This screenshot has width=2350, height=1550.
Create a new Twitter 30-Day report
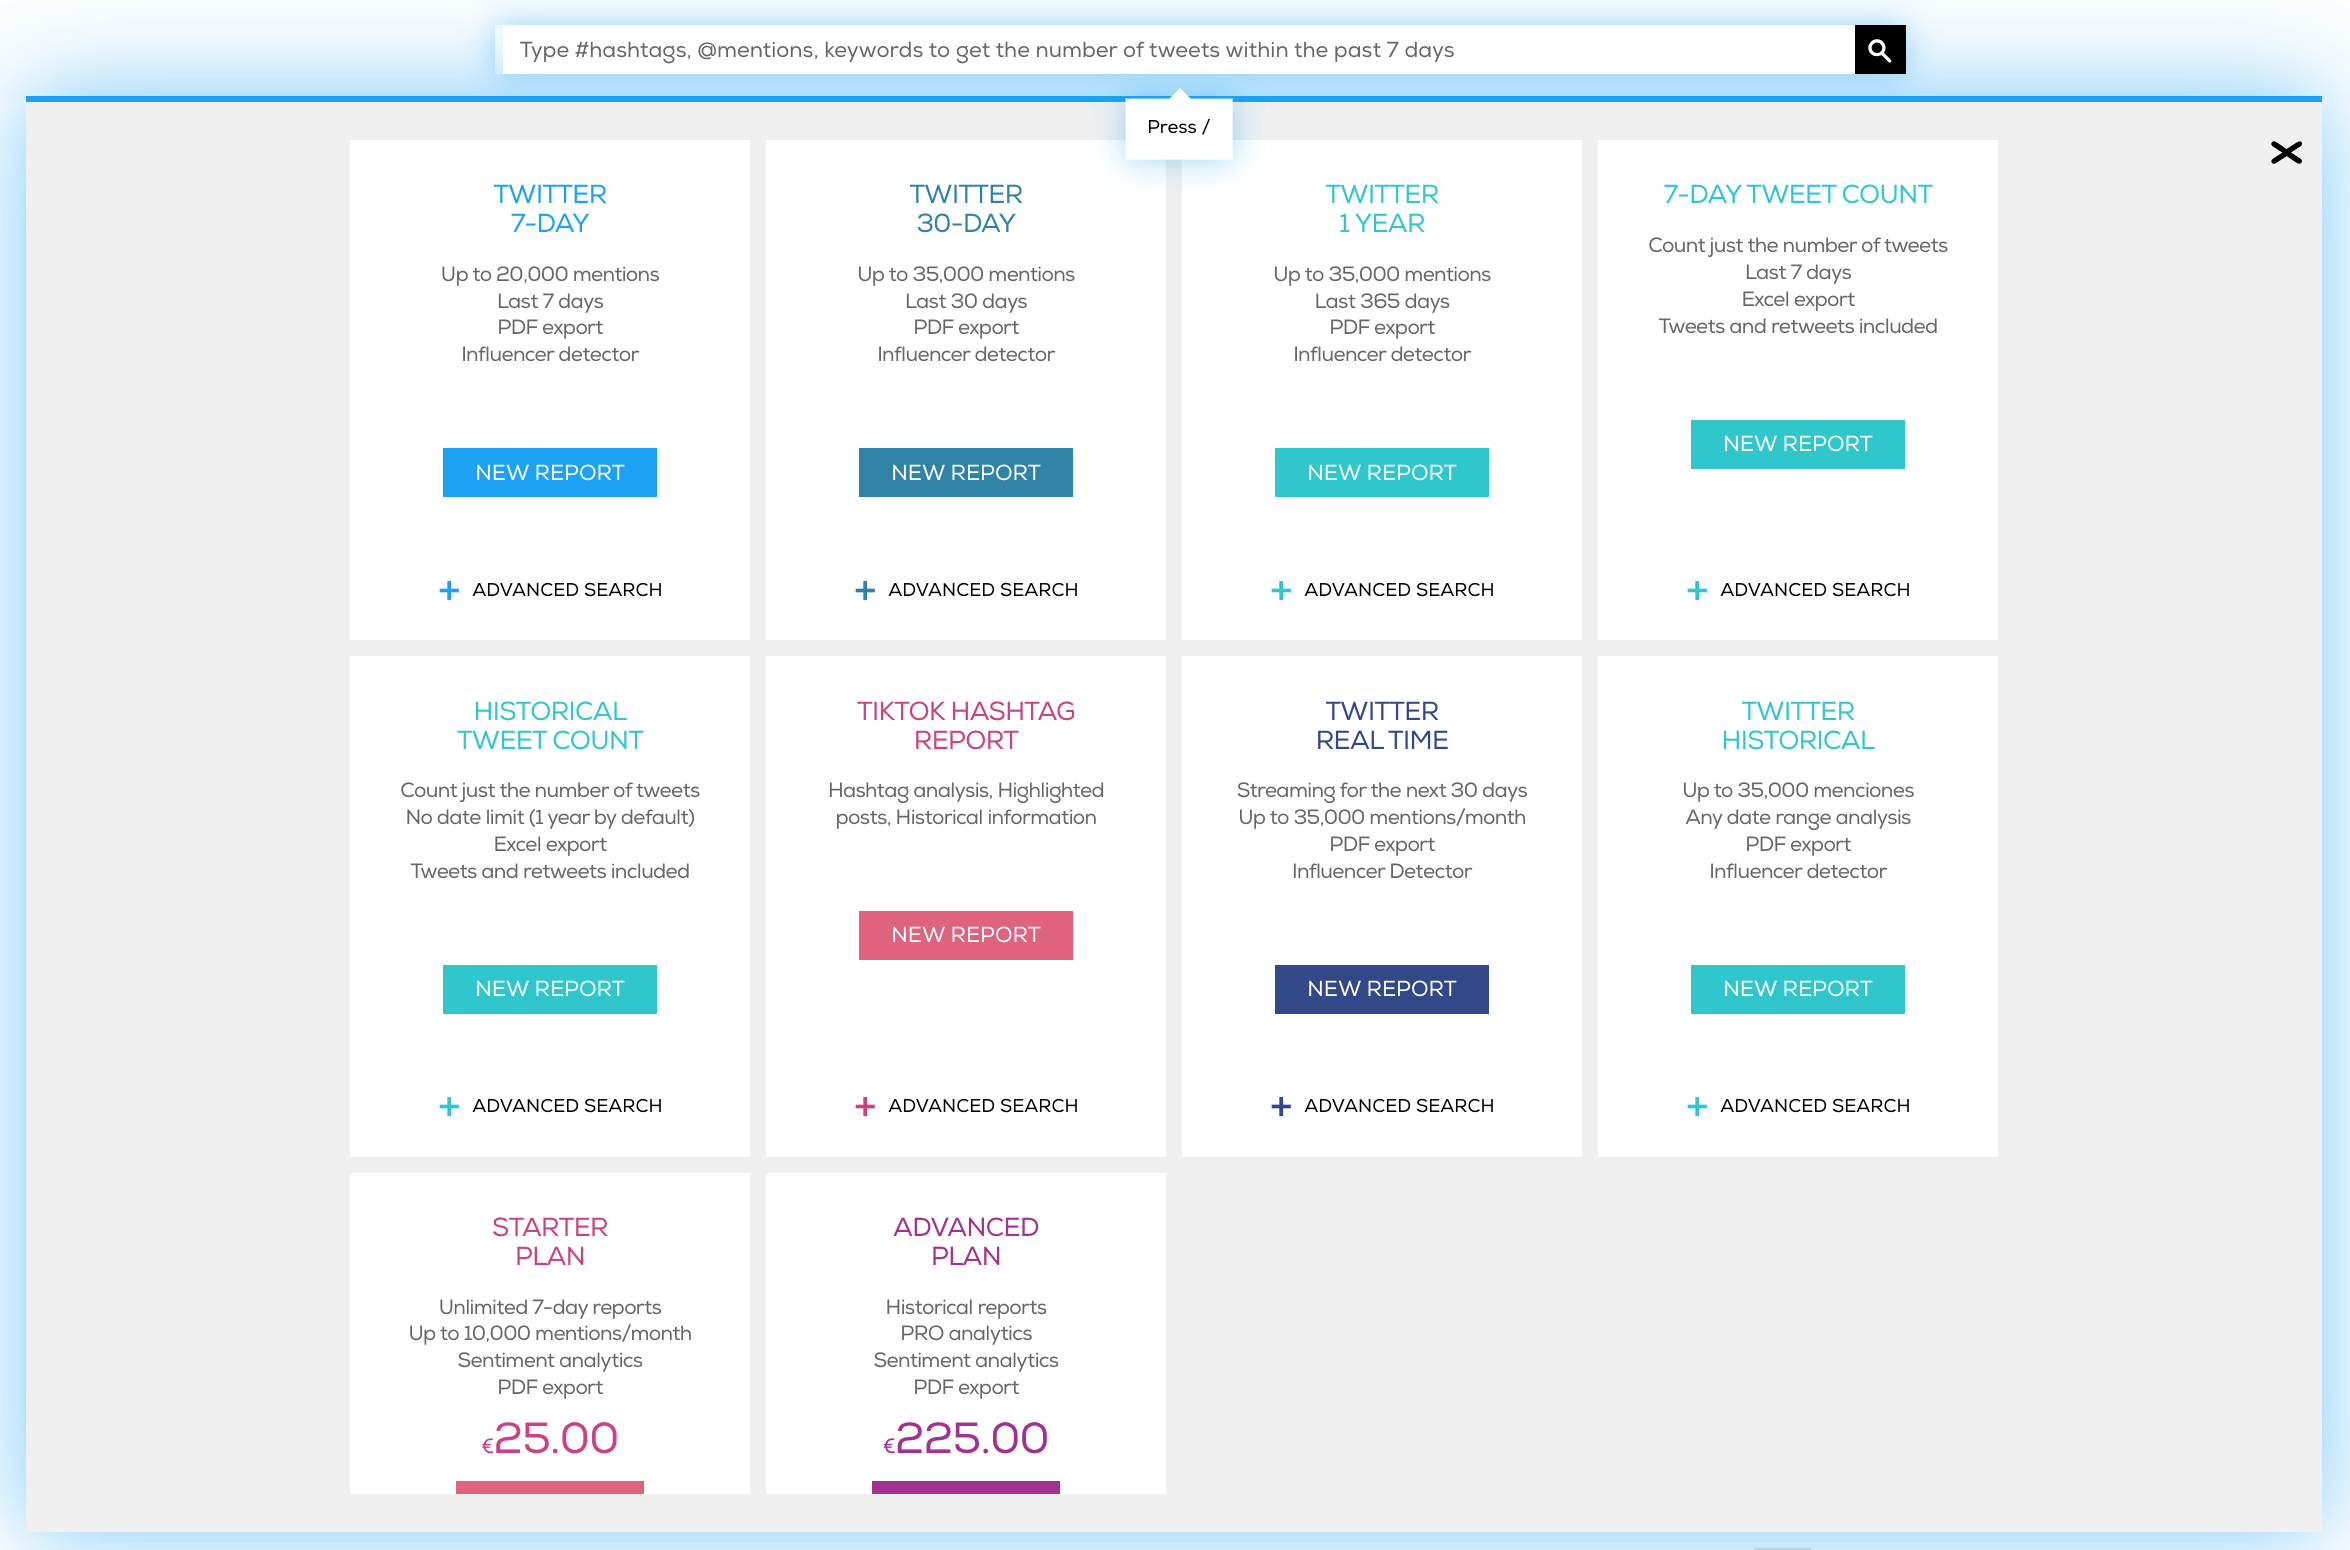tap(966, 472)
